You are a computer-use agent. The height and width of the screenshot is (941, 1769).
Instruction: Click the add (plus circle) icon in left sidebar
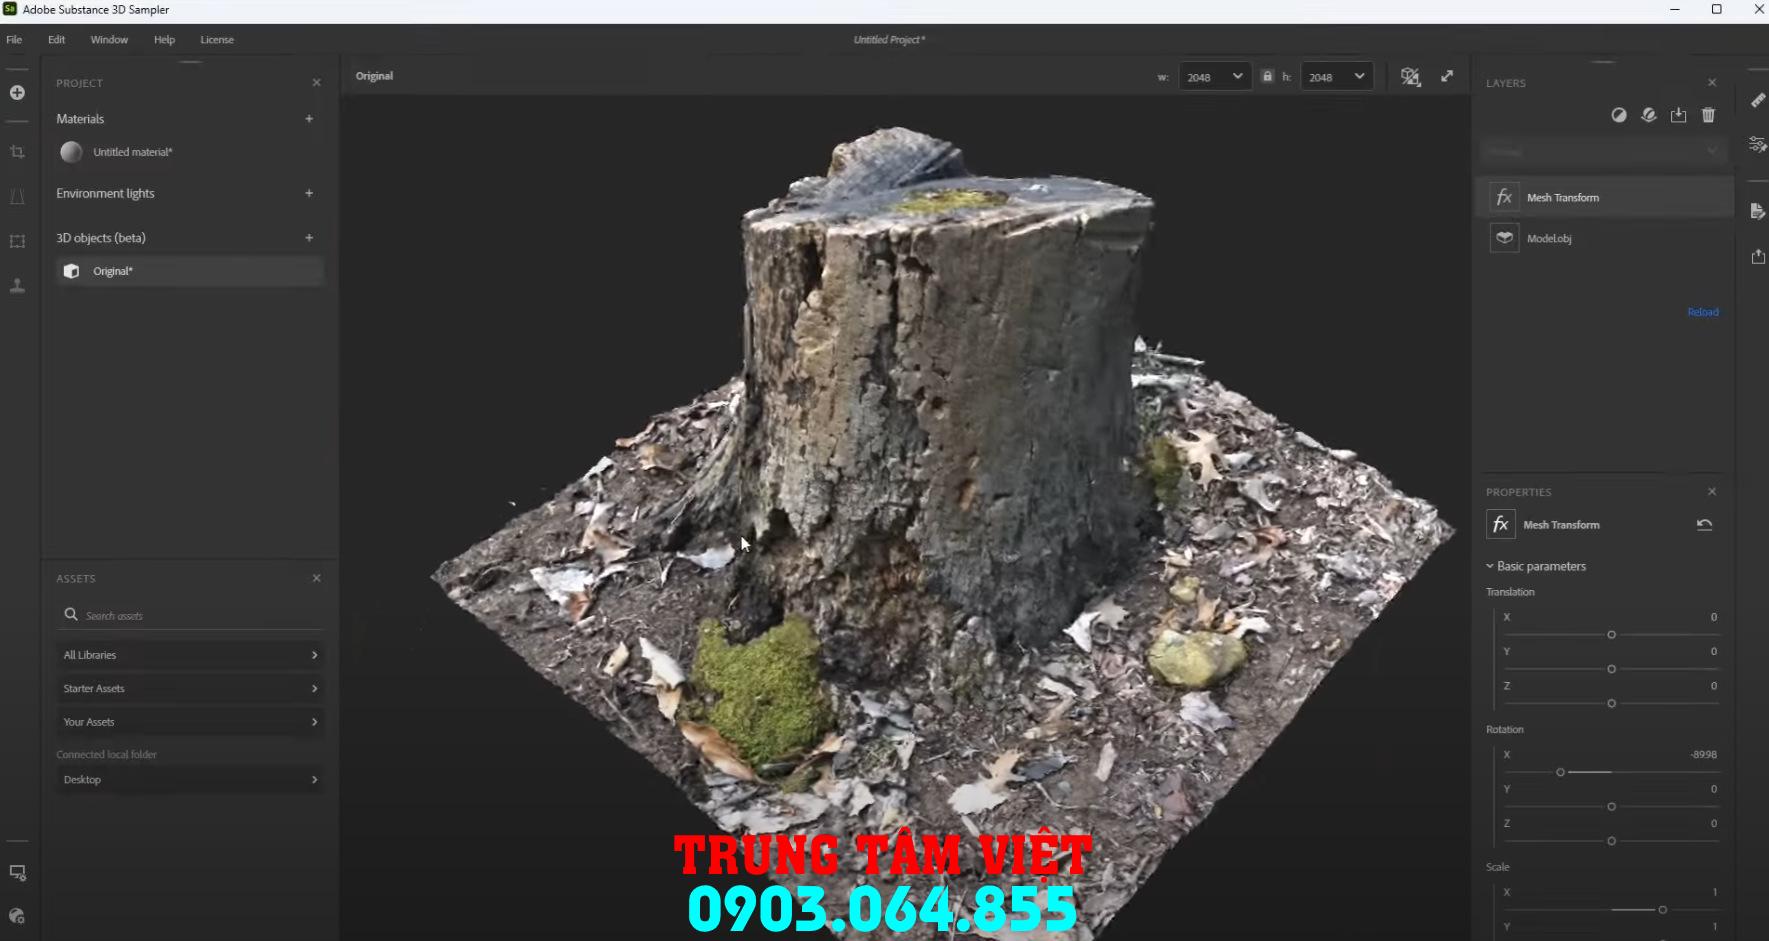click(x=17, y=93)
